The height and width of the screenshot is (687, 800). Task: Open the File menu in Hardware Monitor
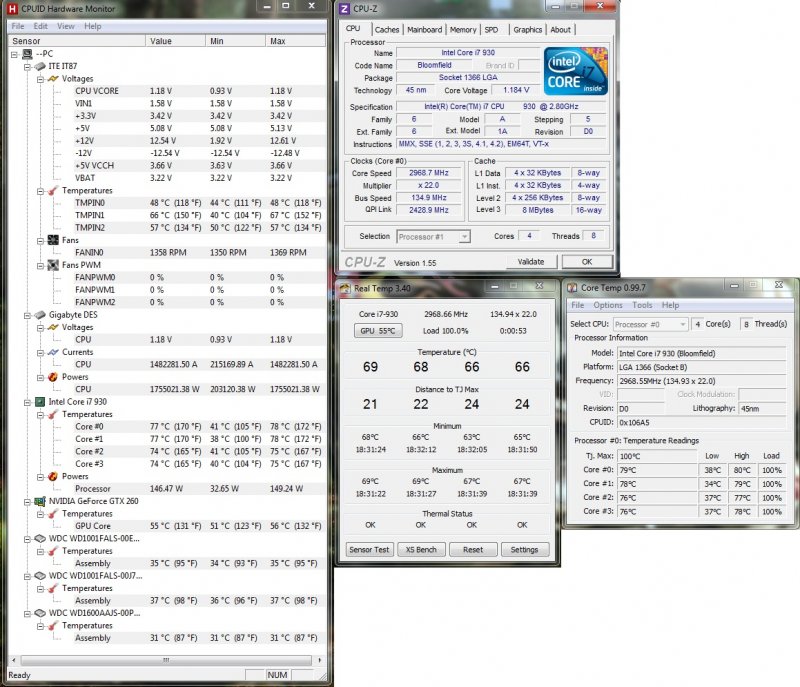18,26
